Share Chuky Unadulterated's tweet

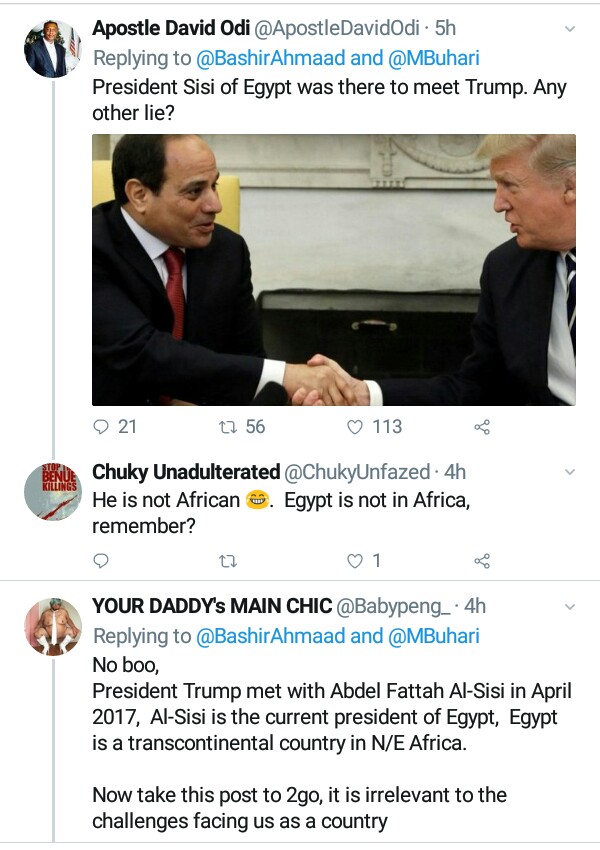point(481,561)
